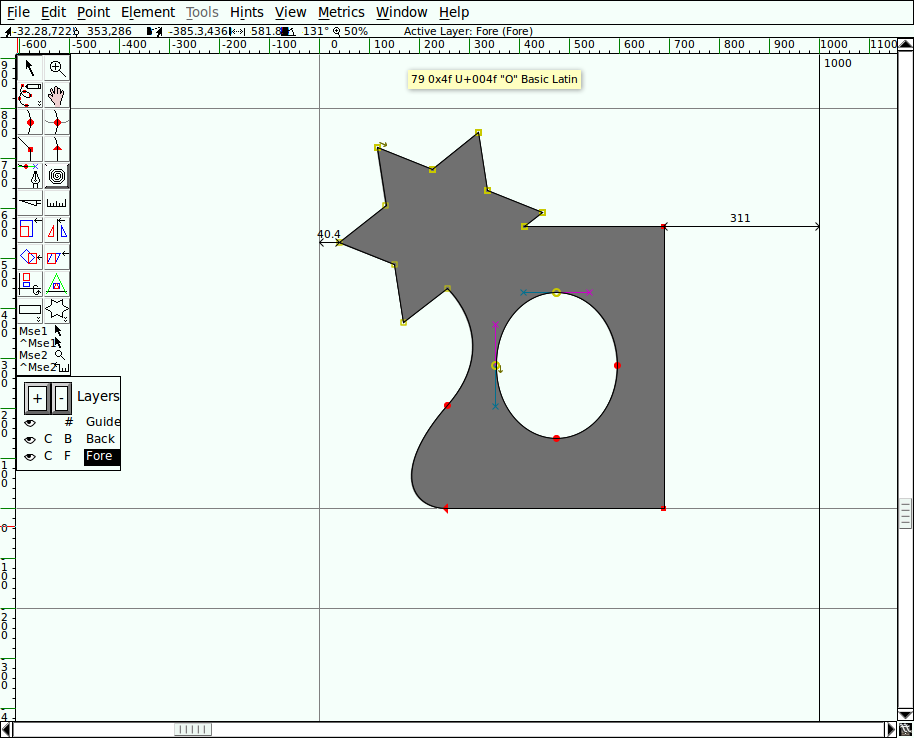
Task: Click the plus button to add layer
Action: tap(37, 398)
